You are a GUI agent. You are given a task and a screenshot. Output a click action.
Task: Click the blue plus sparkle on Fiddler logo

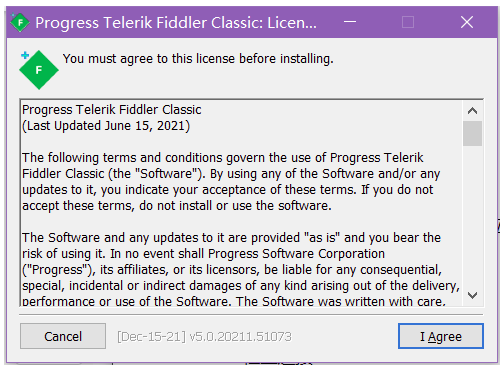pyautogui.click(x=25, y=55)
